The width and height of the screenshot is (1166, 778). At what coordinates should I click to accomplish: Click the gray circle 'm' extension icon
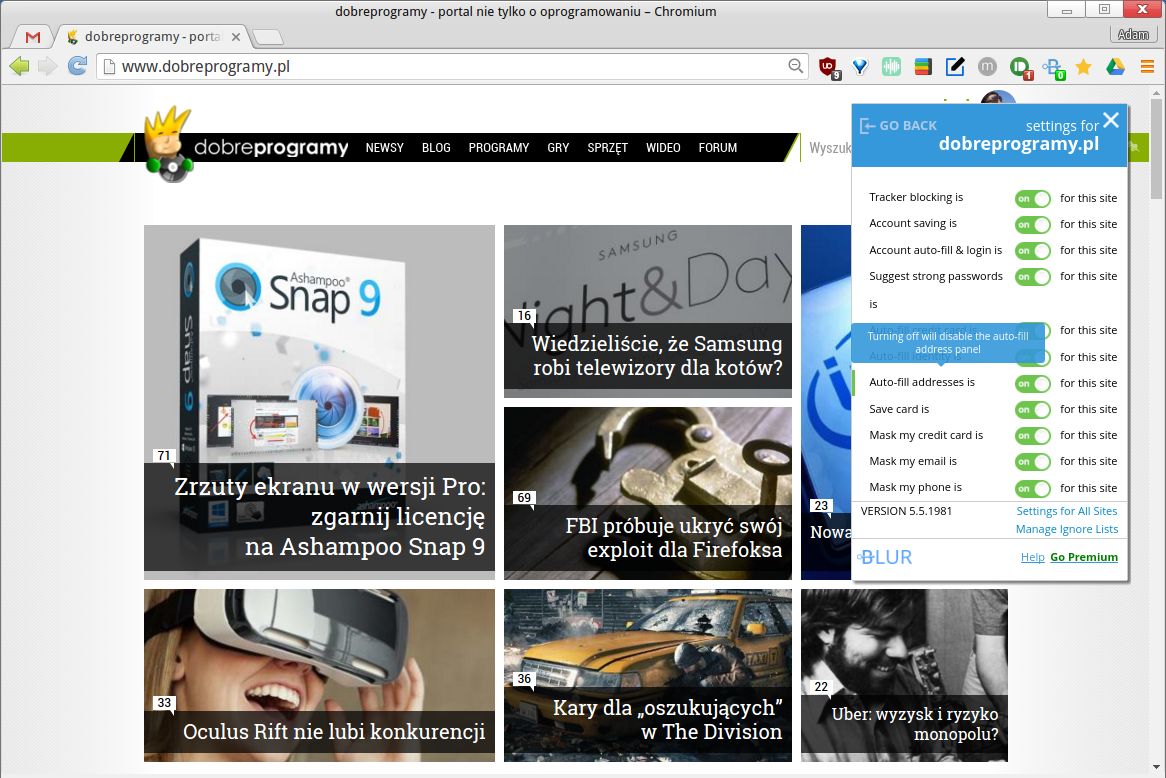pos(987,67)
